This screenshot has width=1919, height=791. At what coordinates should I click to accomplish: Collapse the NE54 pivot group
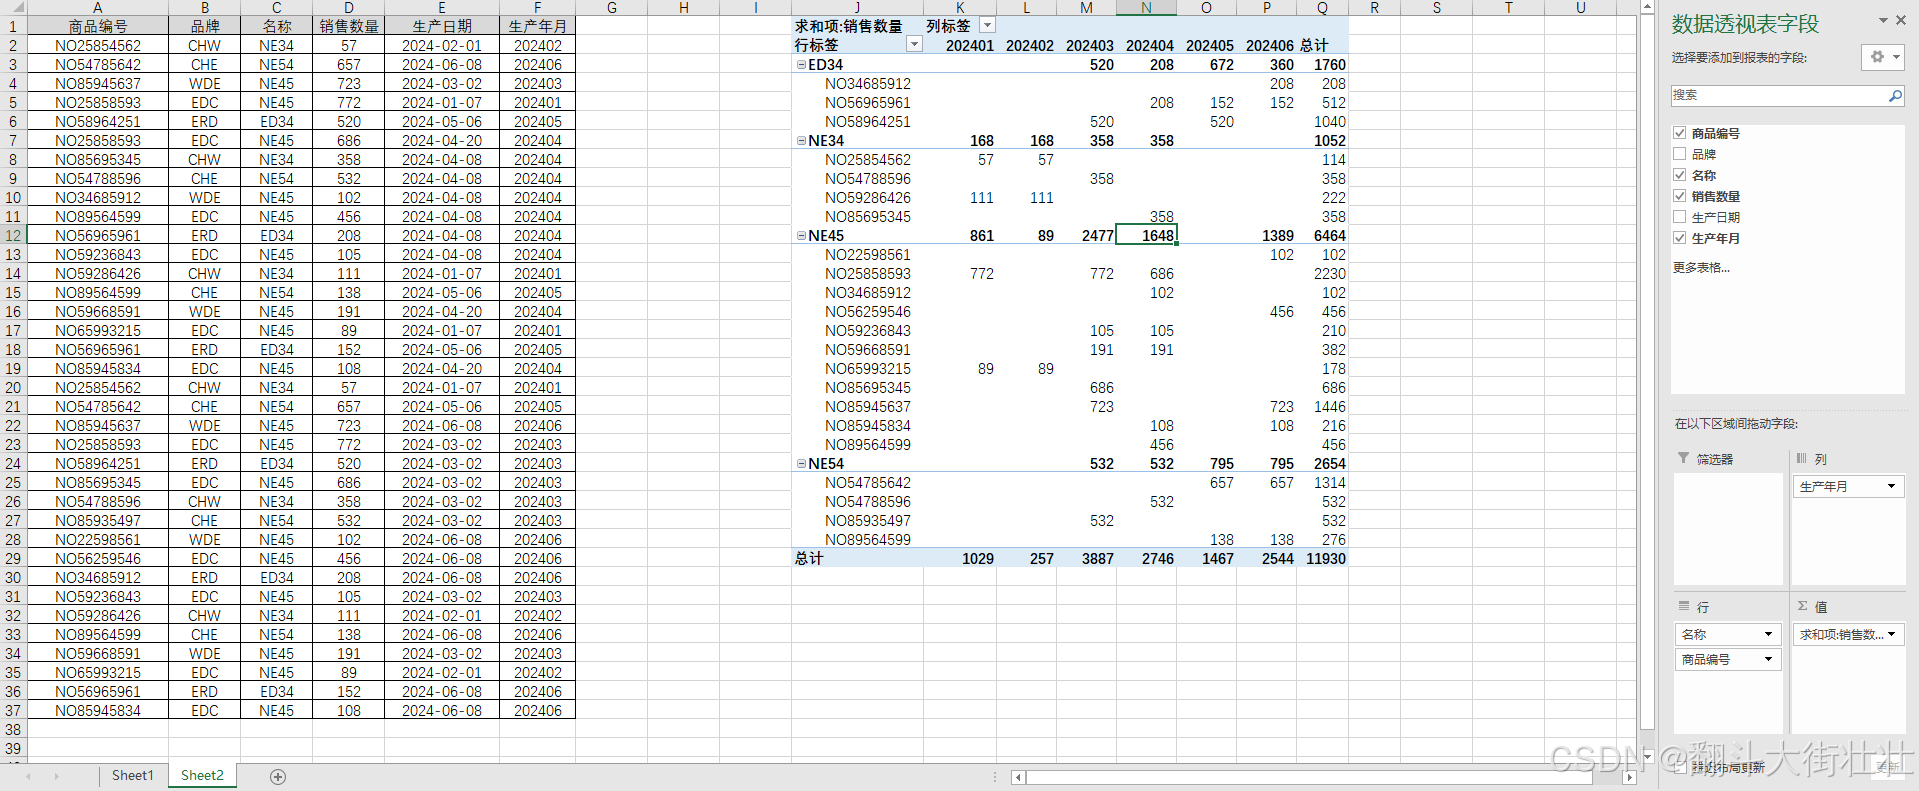[x=801, y=464]
